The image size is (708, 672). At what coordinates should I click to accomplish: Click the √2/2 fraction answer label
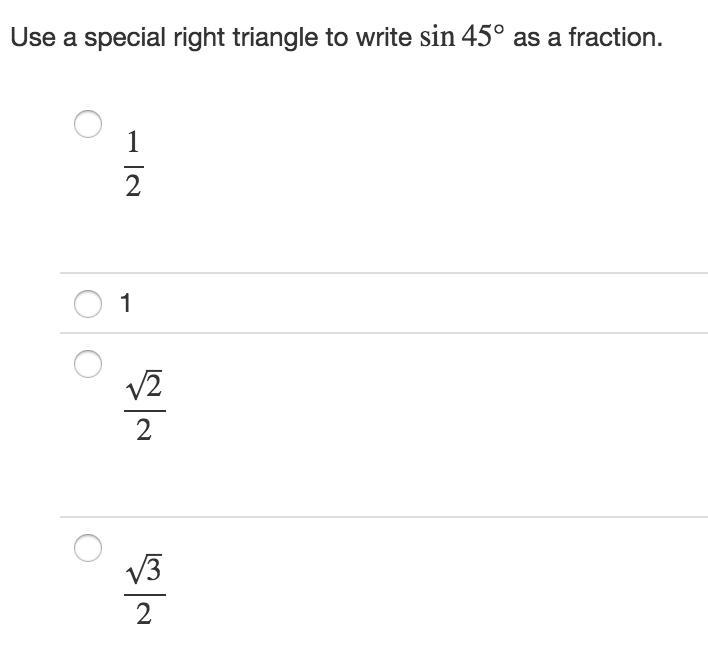click(x=144, y=406)
